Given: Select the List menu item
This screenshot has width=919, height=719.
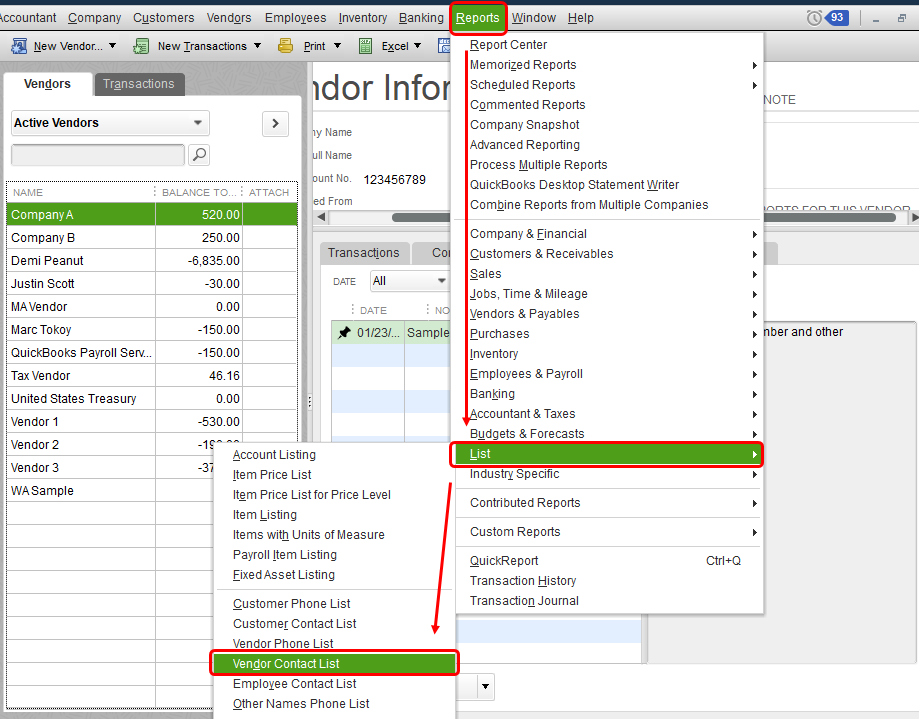Looking at the screenshot, I should click(x=607, y=454).
